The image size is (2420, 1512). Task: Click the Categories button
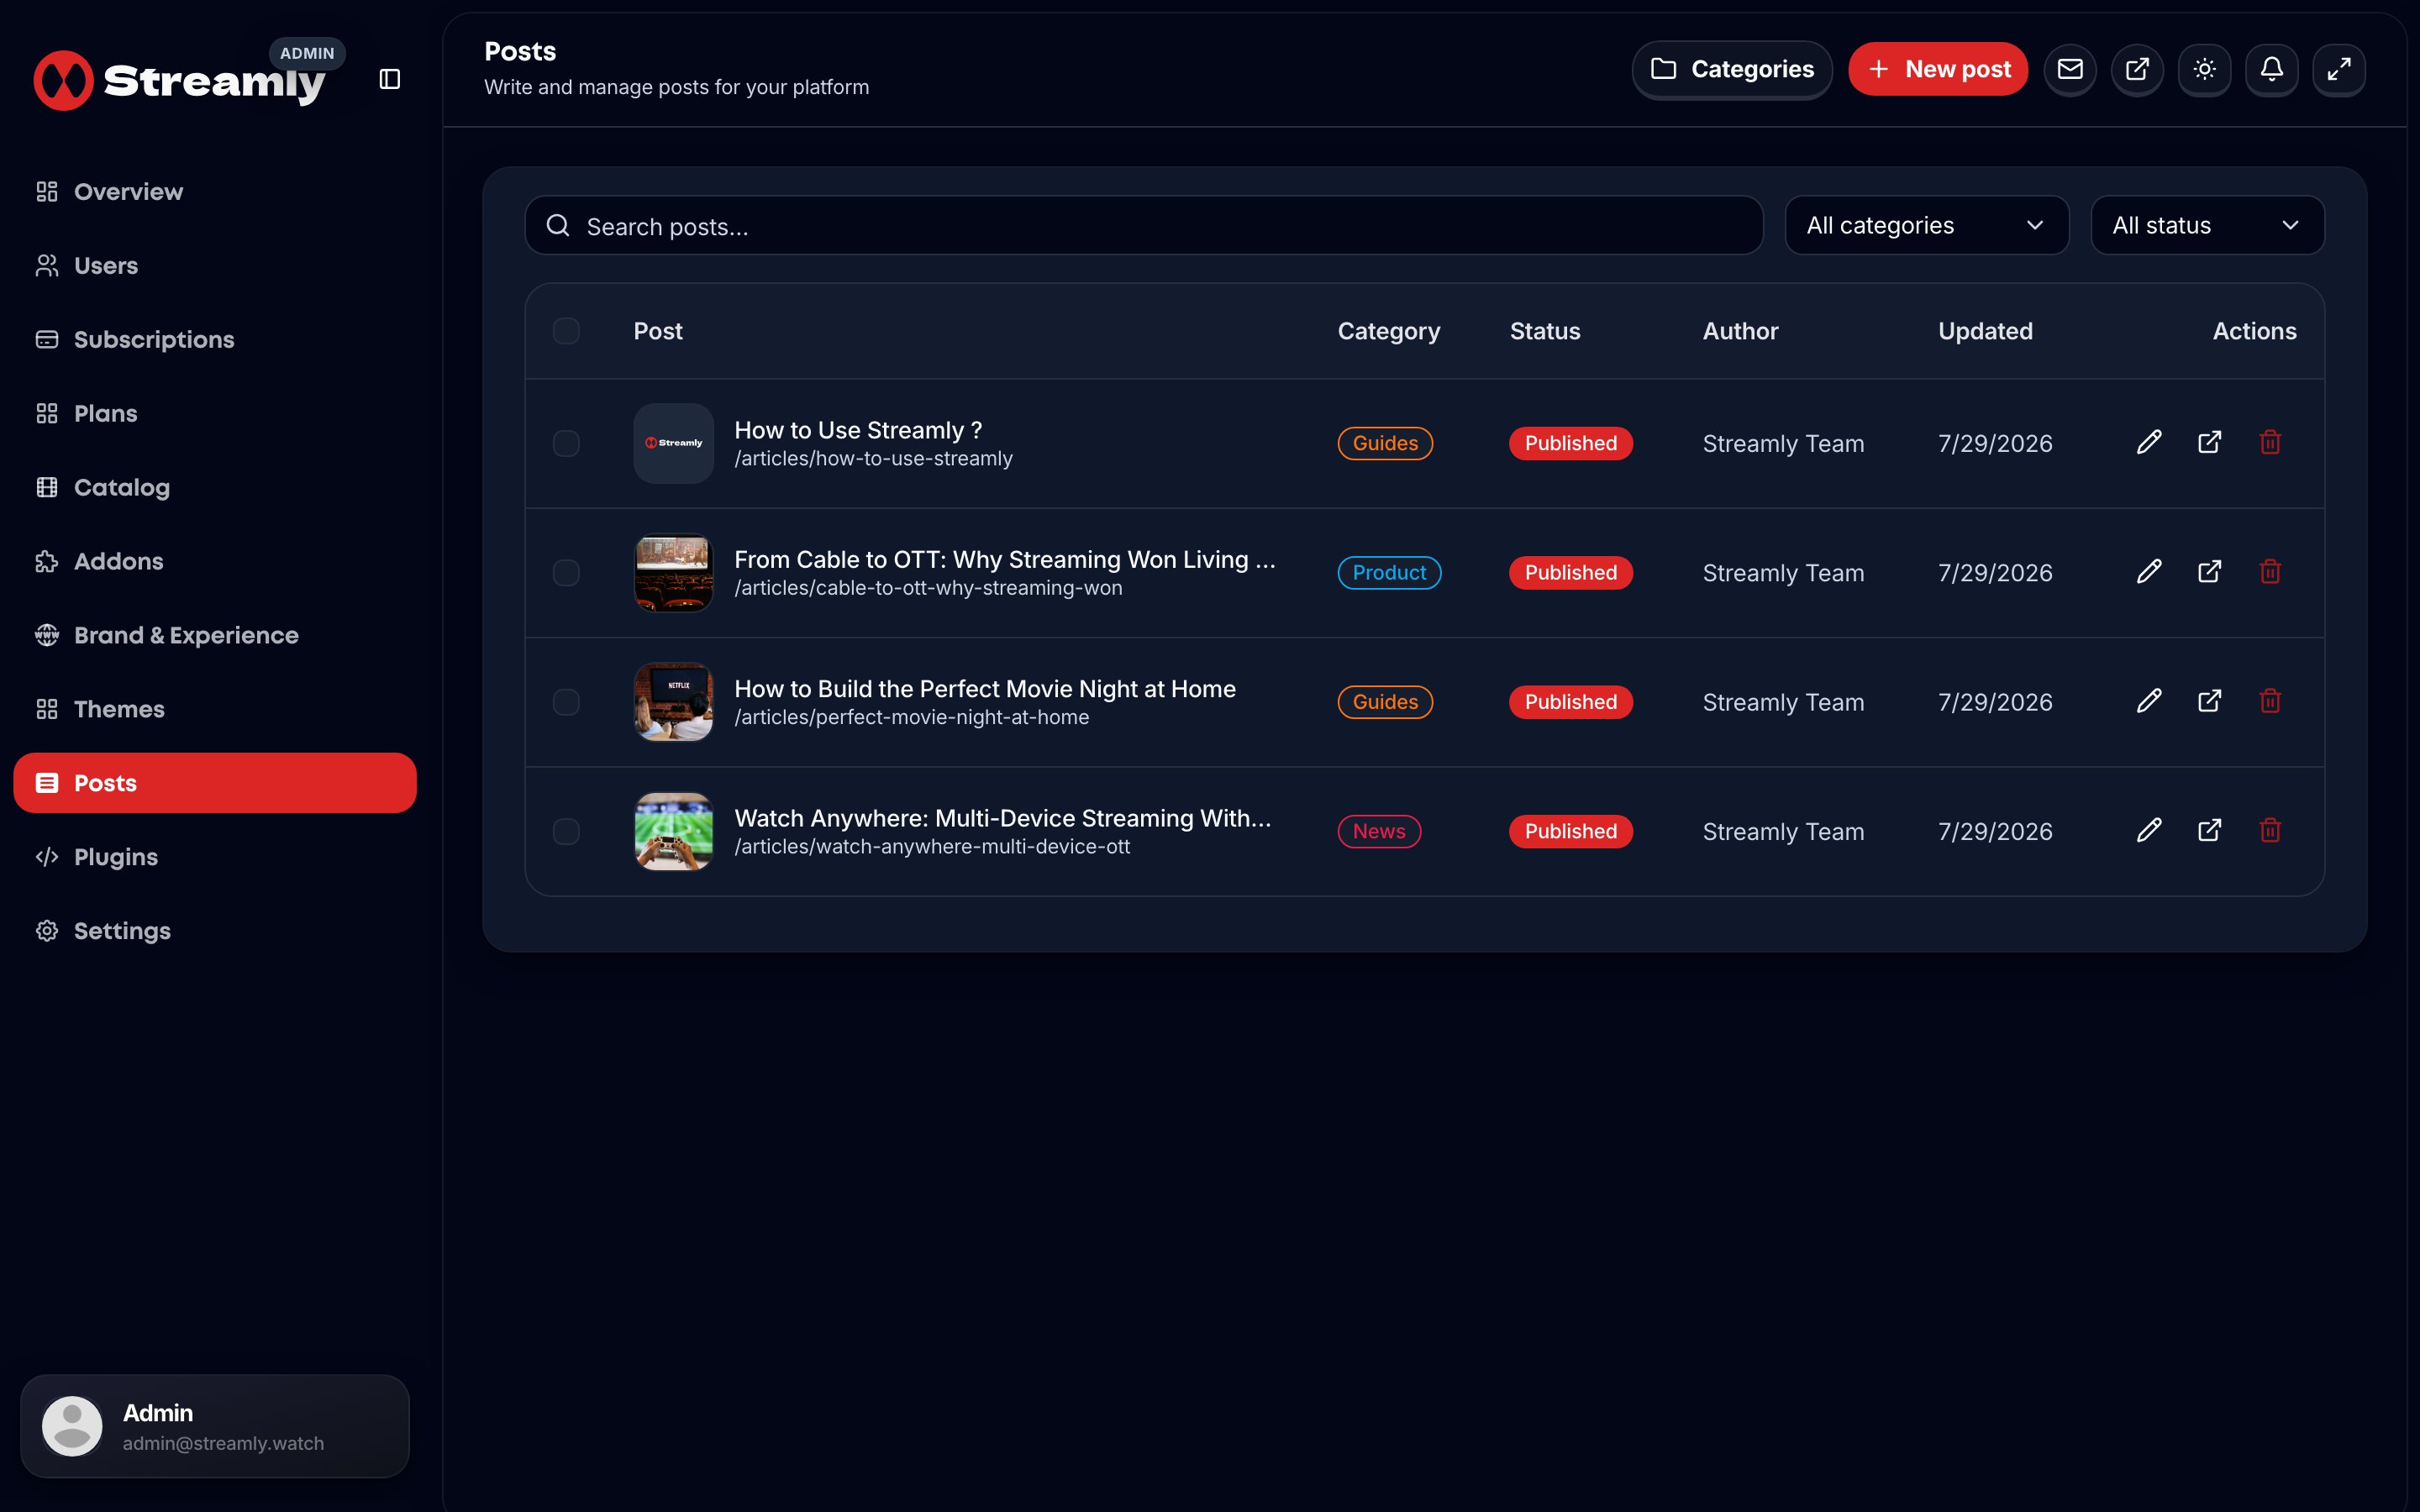point(1732,69)
